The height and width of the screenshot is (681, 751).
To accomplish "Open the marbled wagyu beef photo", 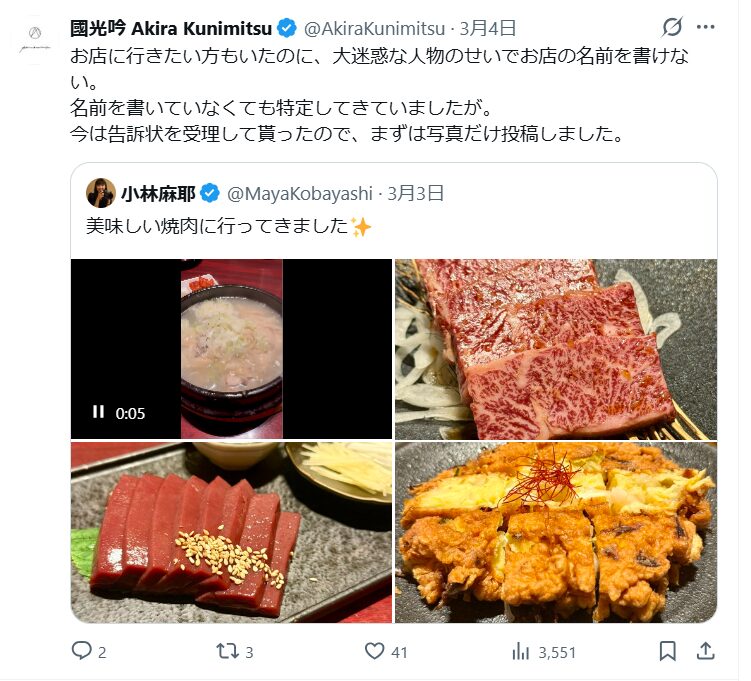I will click(556, 349).
